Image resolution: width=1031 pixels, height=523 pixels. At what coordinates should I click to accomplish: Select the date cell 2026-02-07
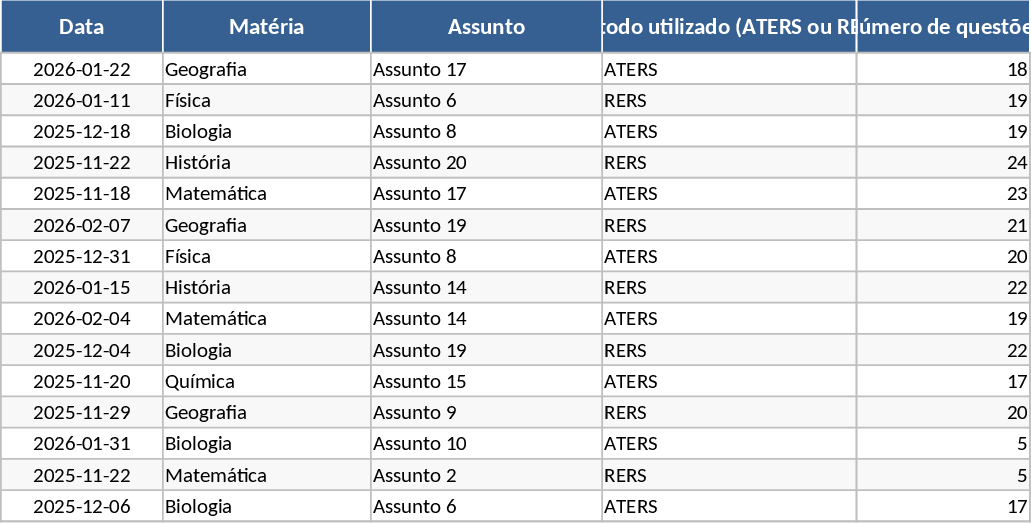(82, 225)
